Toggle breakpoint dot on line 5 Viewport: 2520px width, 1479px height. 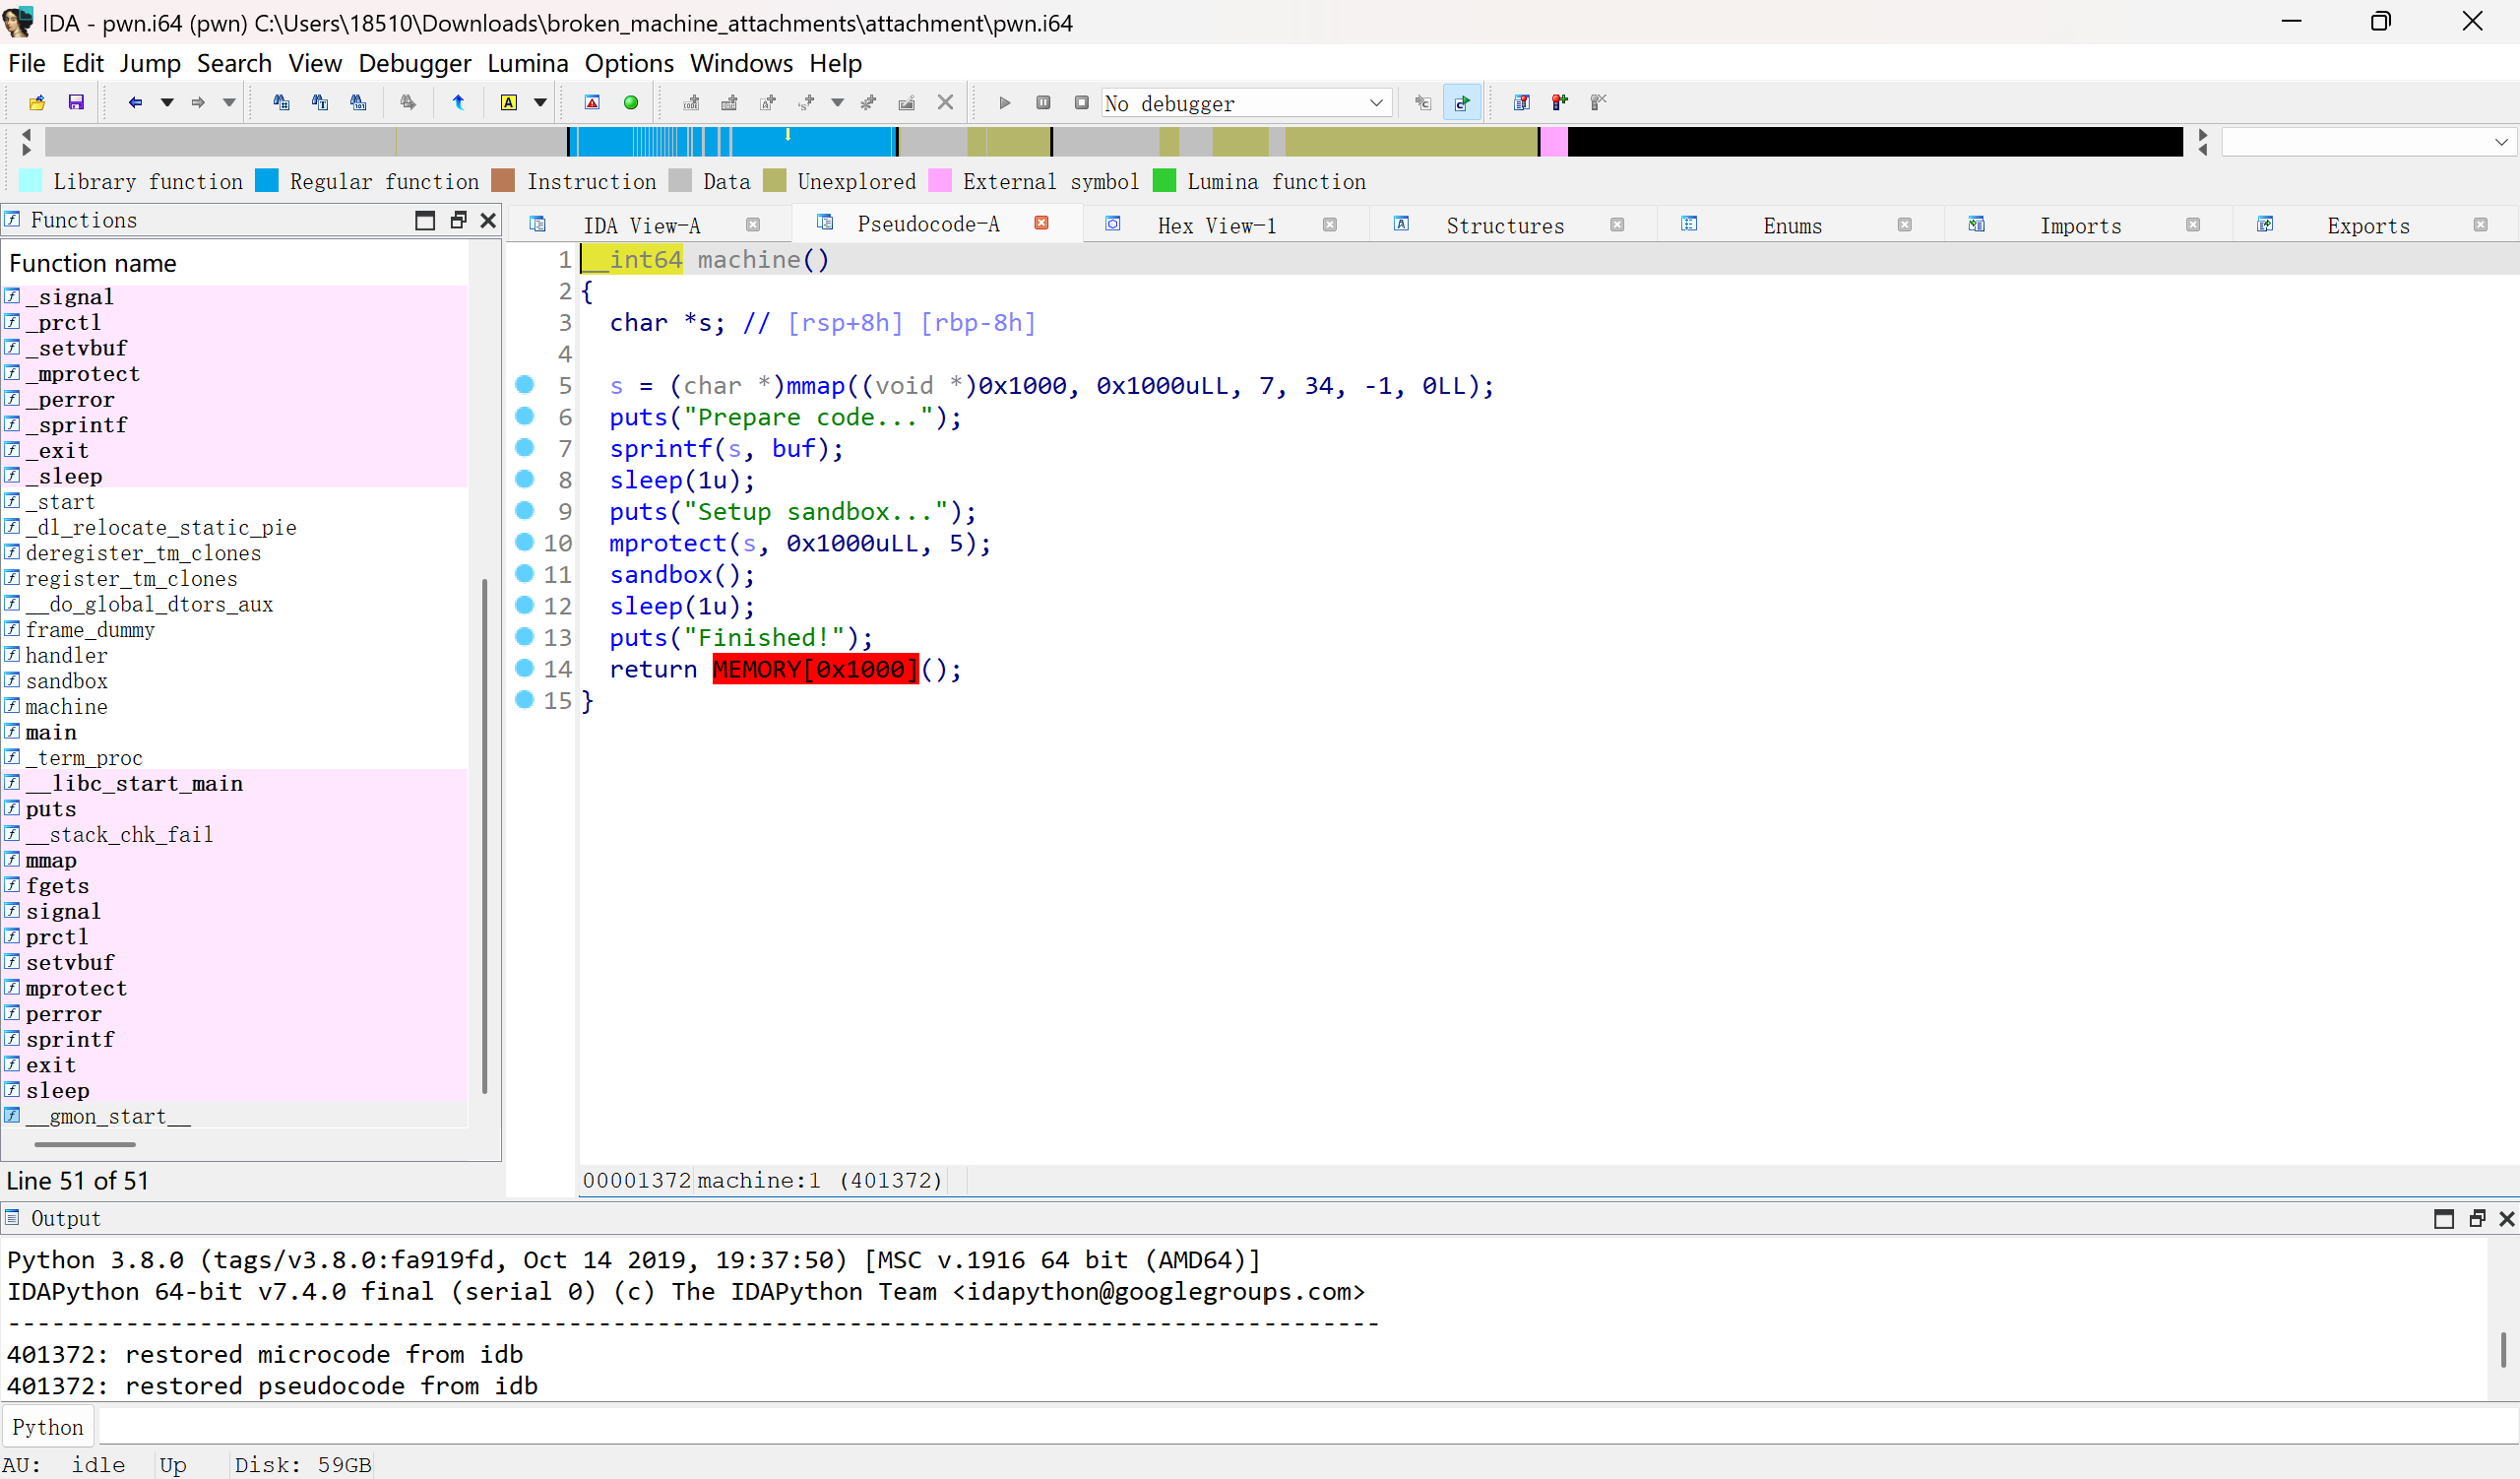(524, 385)
